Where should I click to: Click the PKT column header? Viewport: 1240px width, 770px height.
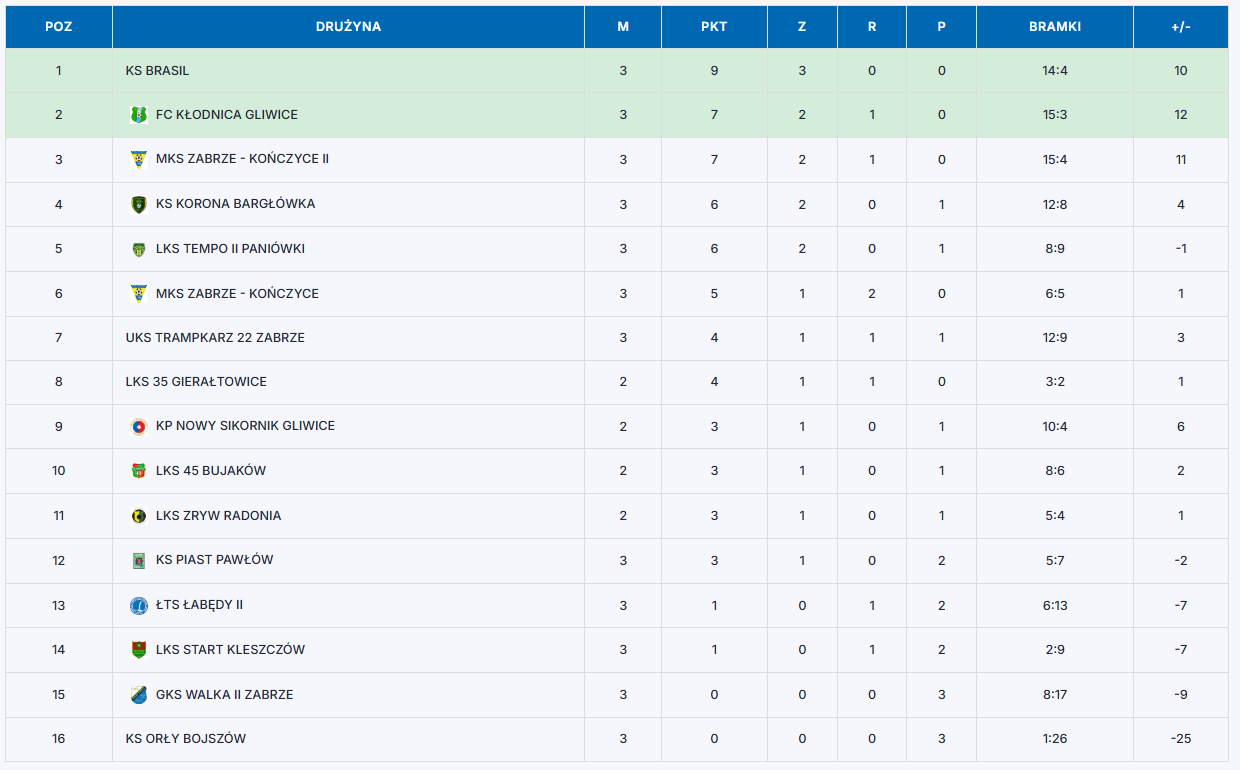point(714,27)
